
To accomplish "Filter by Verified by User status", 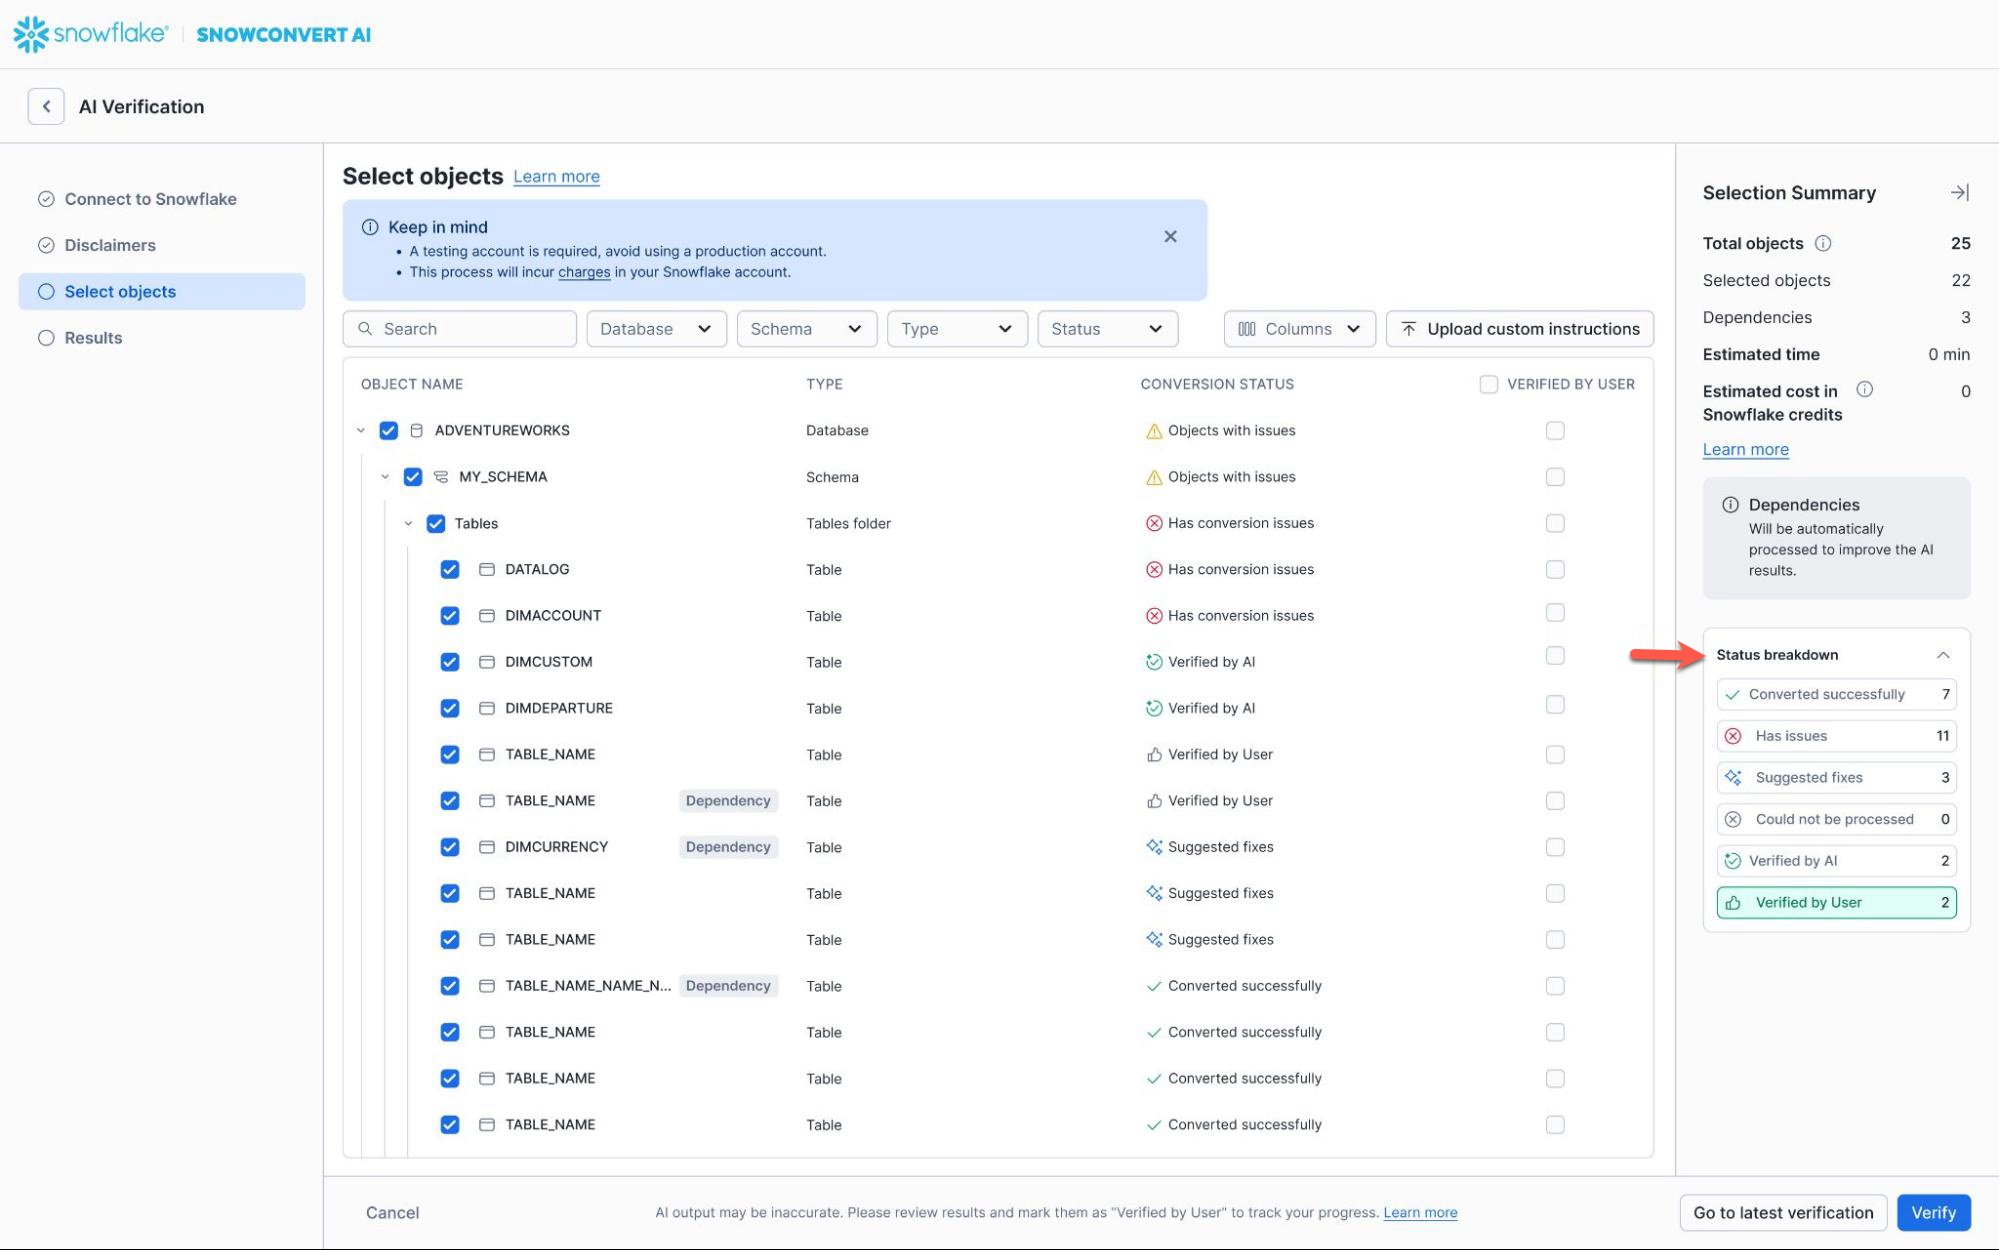I will 1836,902.
